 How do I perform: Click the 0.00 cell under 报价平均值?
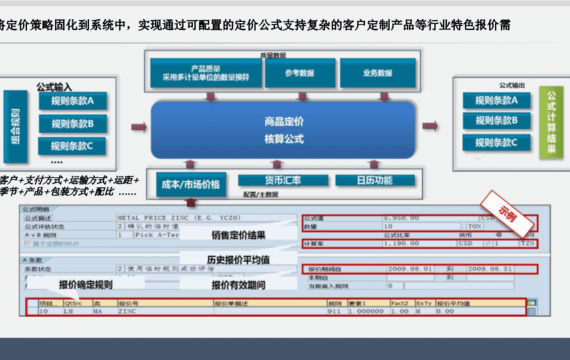coord(480,311)
